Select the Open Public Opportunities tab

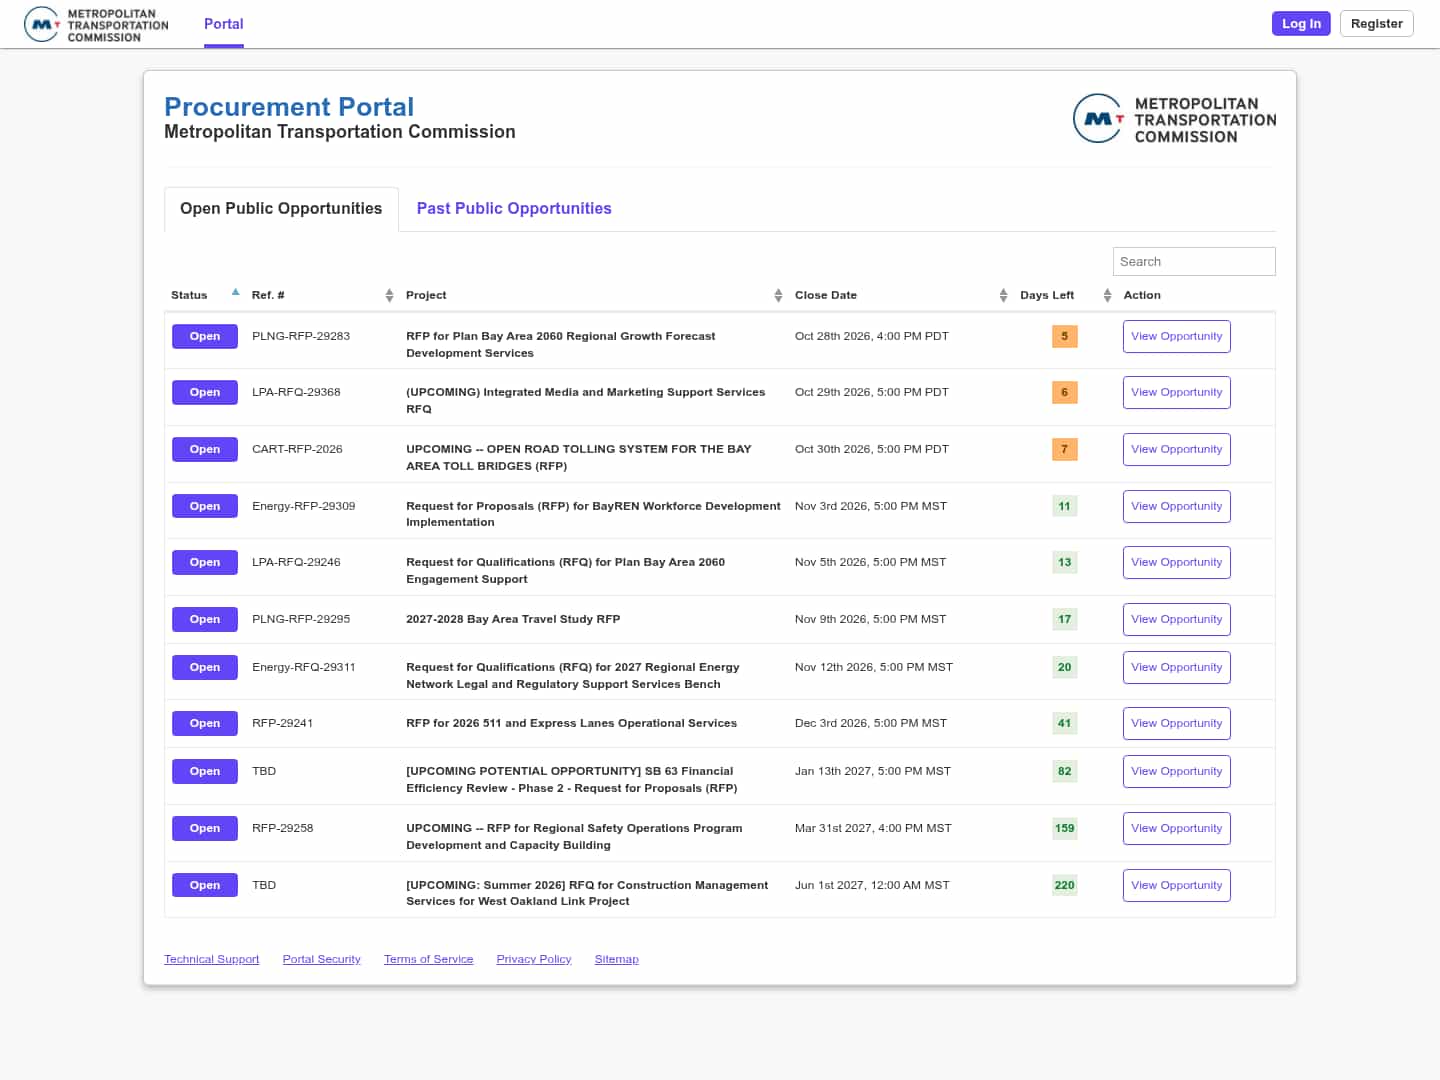281,208
